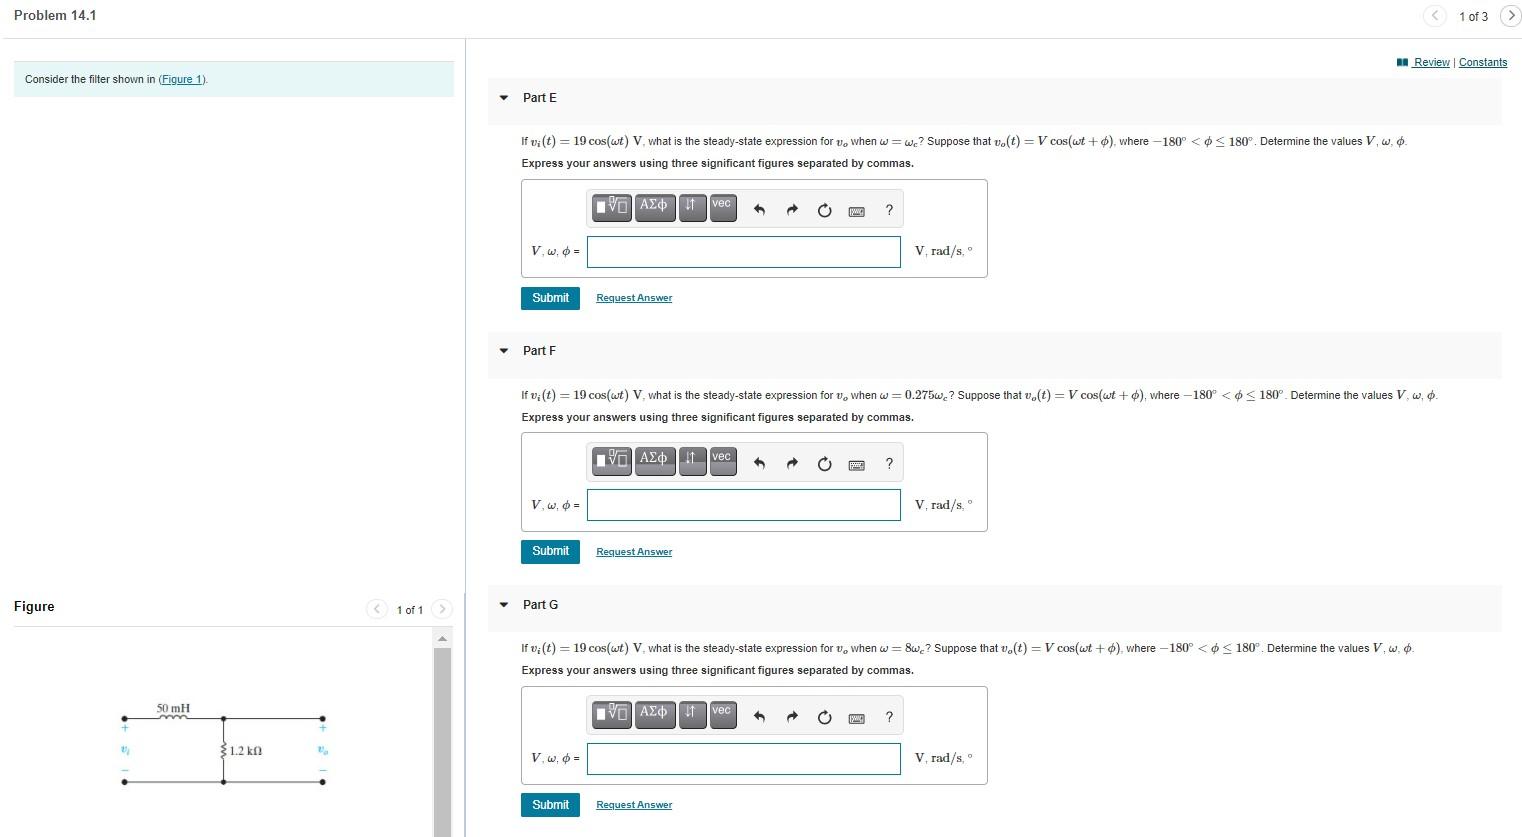Click the vec icon in Part F toolbar
Screen dimensions: 1522x837
722,462
